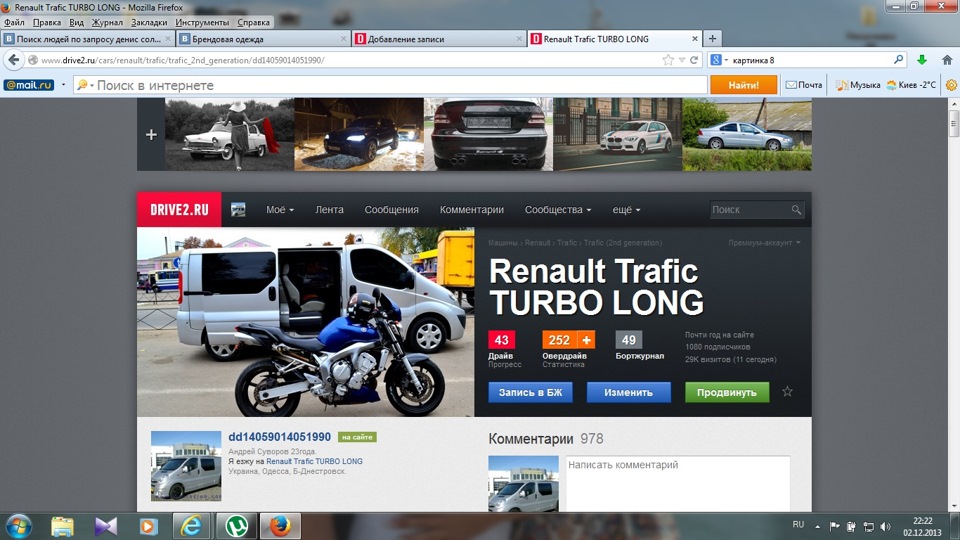Screen dimensions: 960x540
Task: Open the Закладки menu
Action: pyautogui.click(x=149, y=23)
